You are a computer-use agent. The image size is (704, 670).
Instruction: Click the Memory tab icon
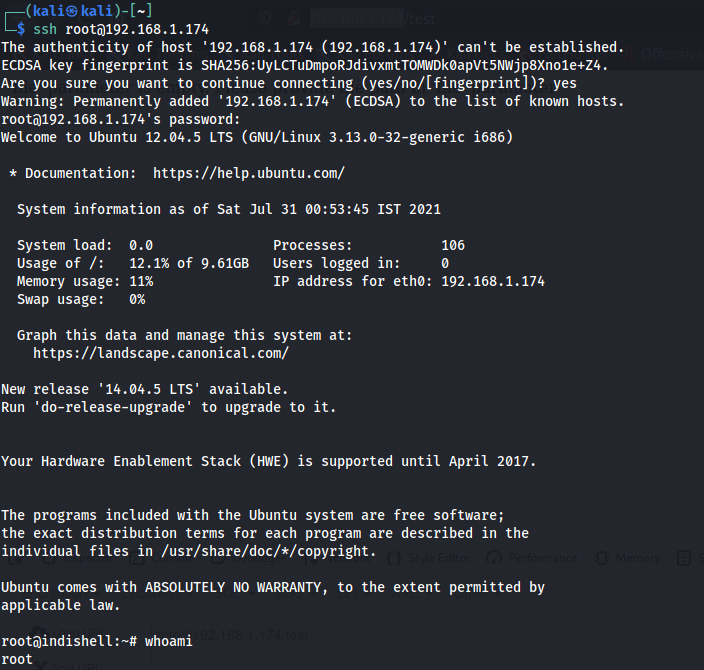tap(600, 558)
